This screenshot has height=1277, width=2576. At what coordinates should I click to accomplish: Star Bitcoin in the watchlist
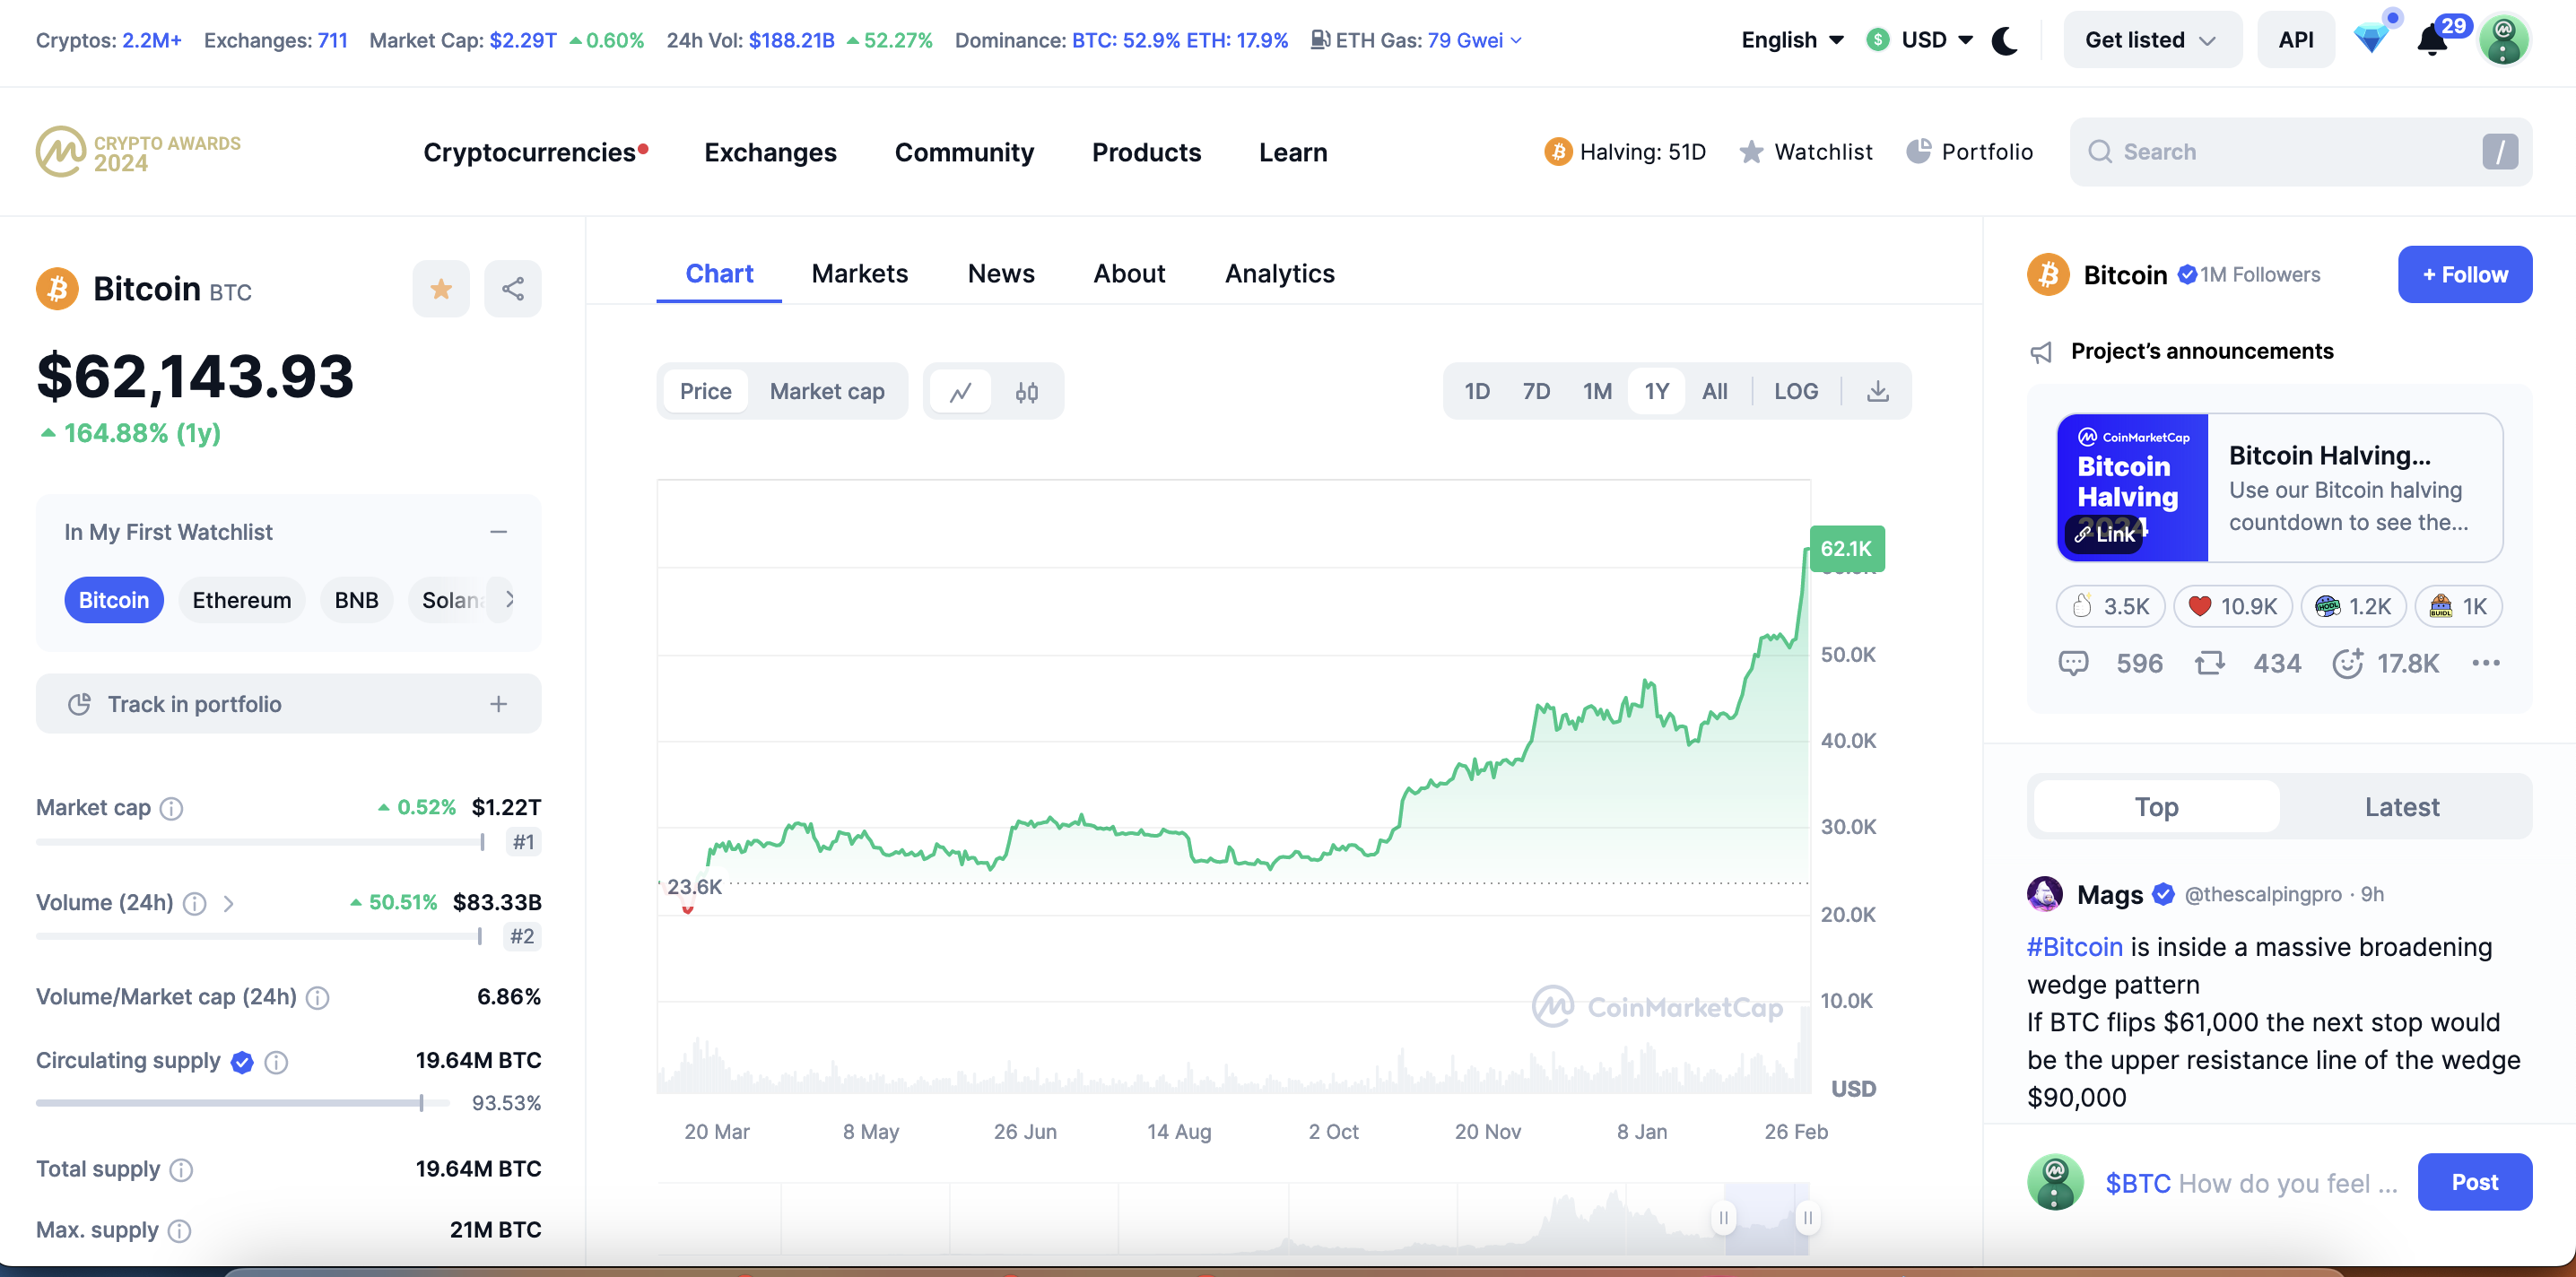tap(441, 289)
